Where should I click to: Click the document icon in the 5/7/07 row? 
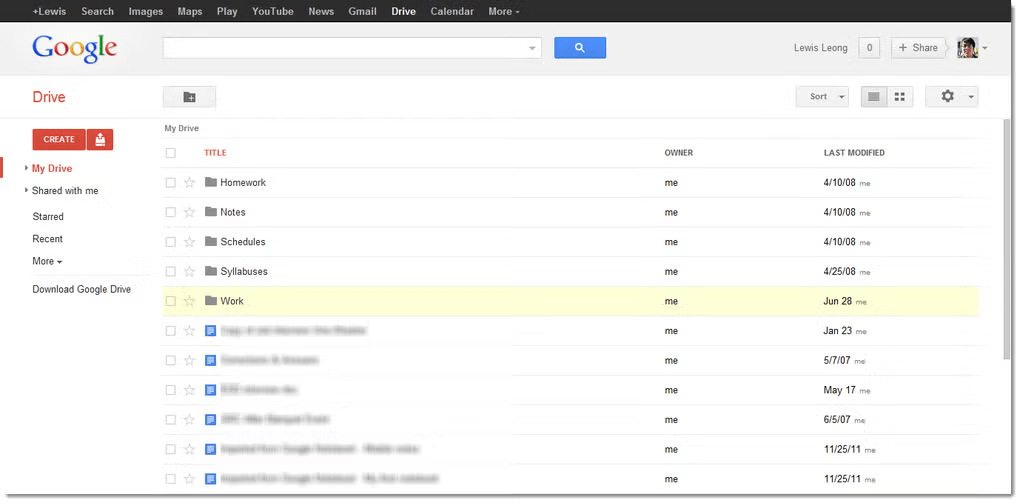210,360
